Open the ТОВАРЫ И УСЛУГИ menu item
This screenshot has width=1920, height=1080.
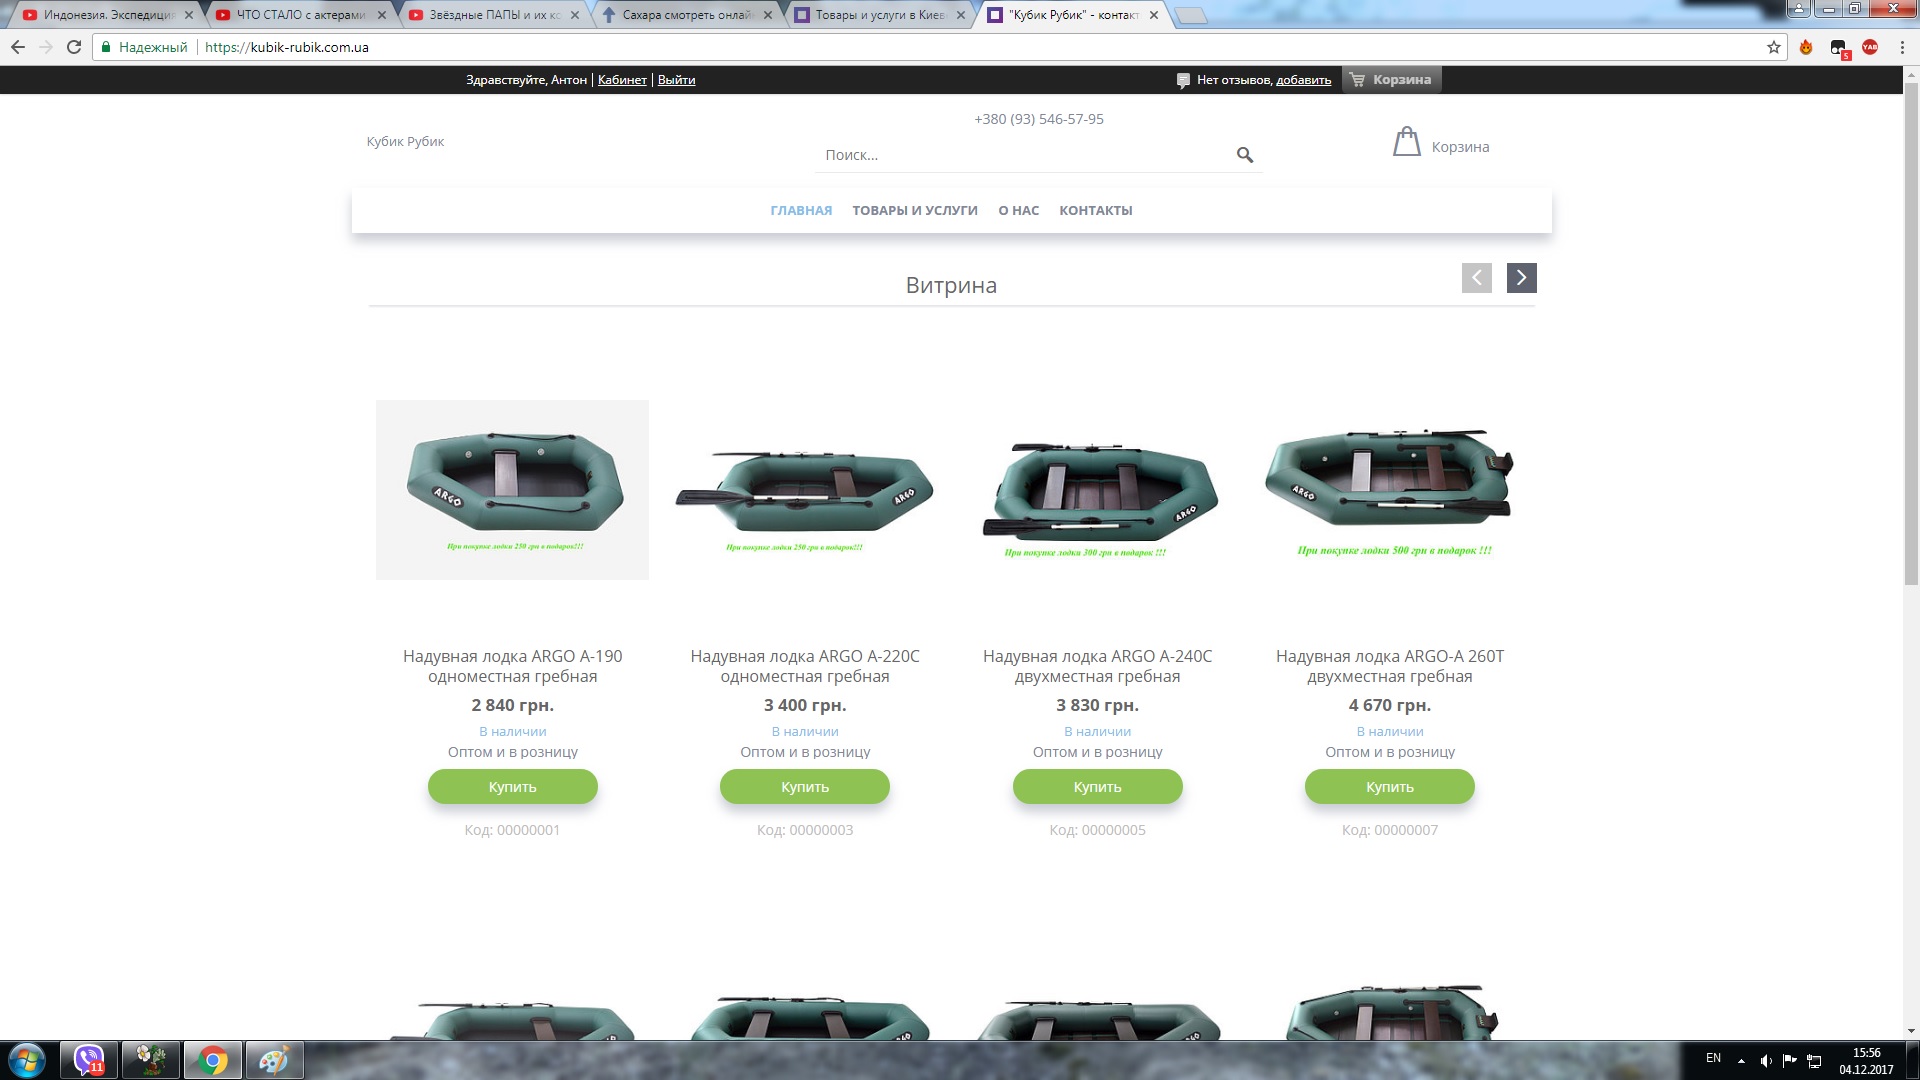pos(915,210)
